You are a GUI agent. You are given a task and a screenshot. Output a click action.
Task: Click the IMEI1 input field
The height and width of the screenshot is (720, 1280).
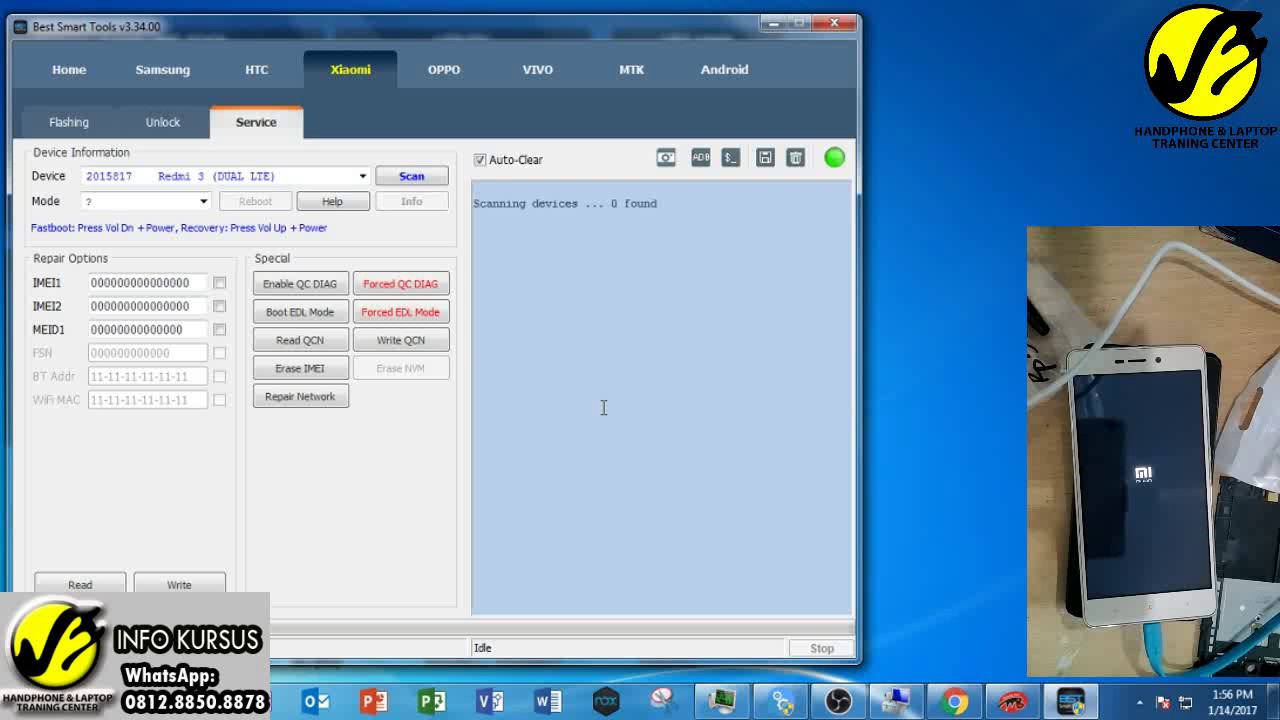(x=148, y=283)
